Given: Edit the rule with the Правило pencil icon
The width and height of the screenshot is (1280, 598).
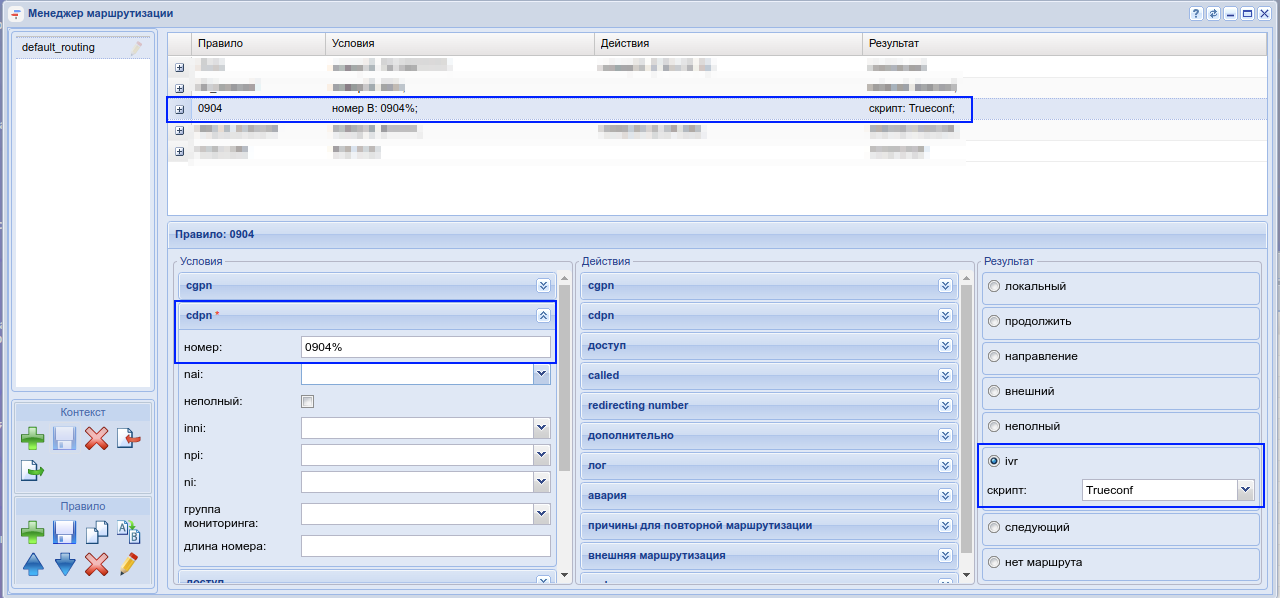Looking at the screenshot, I should 128,564.
